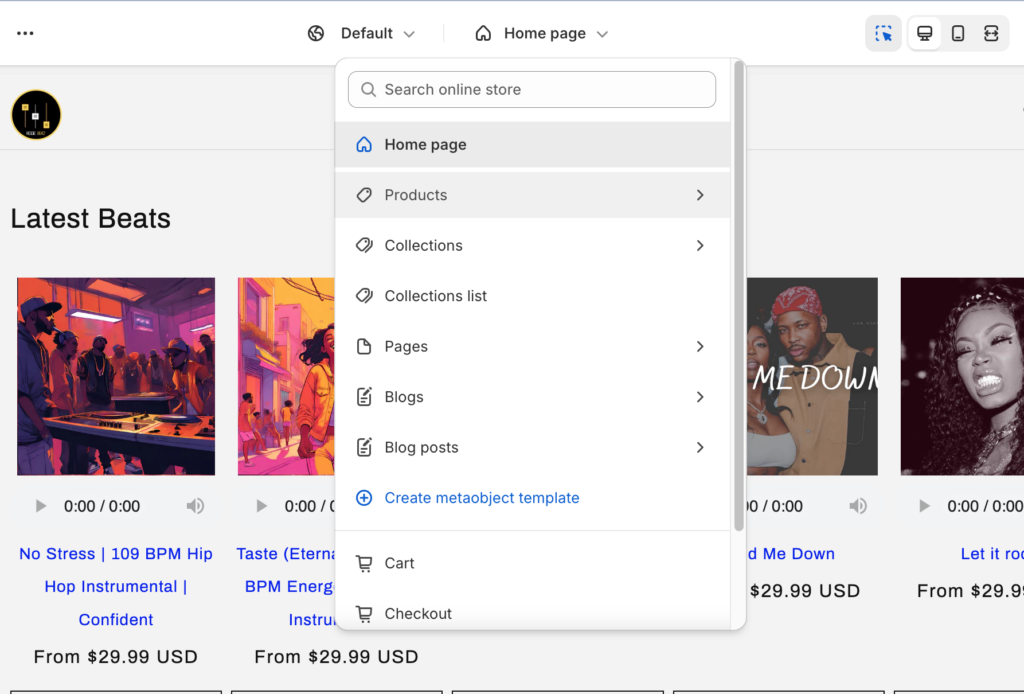
Task: Enable full-width preview mode
Action: 991,33
